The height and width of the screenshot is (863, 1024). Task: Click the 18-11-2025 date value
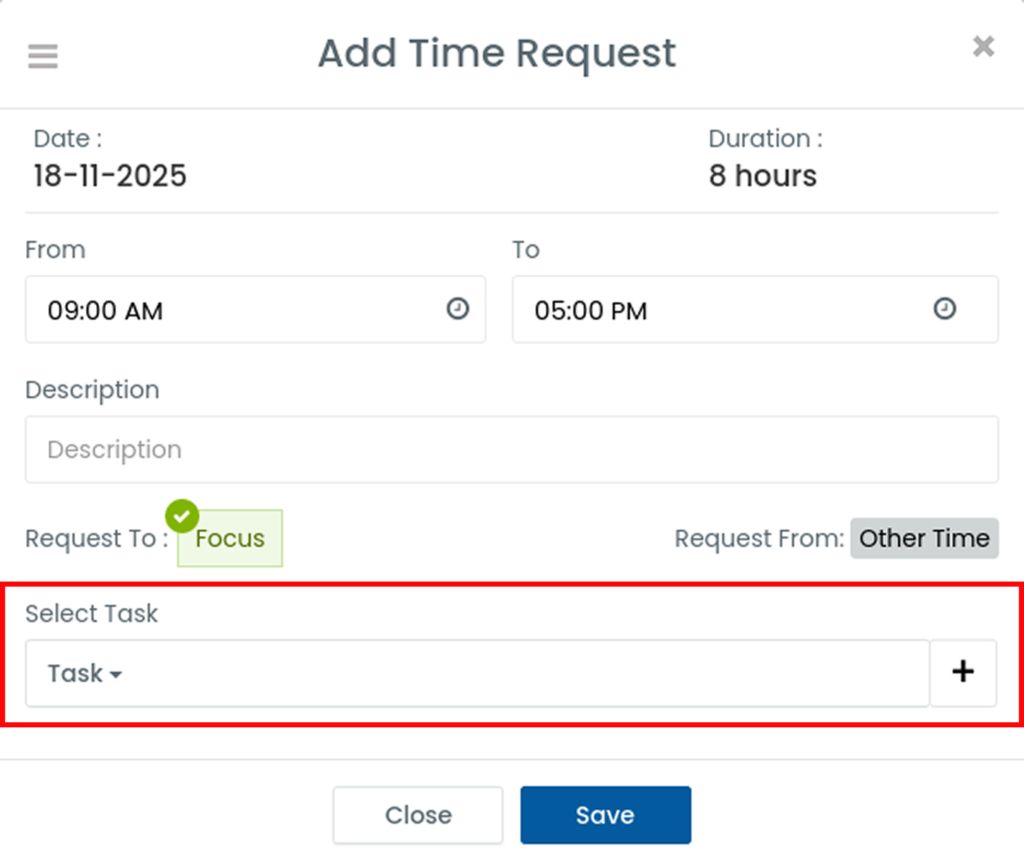[x=110, y=176]
